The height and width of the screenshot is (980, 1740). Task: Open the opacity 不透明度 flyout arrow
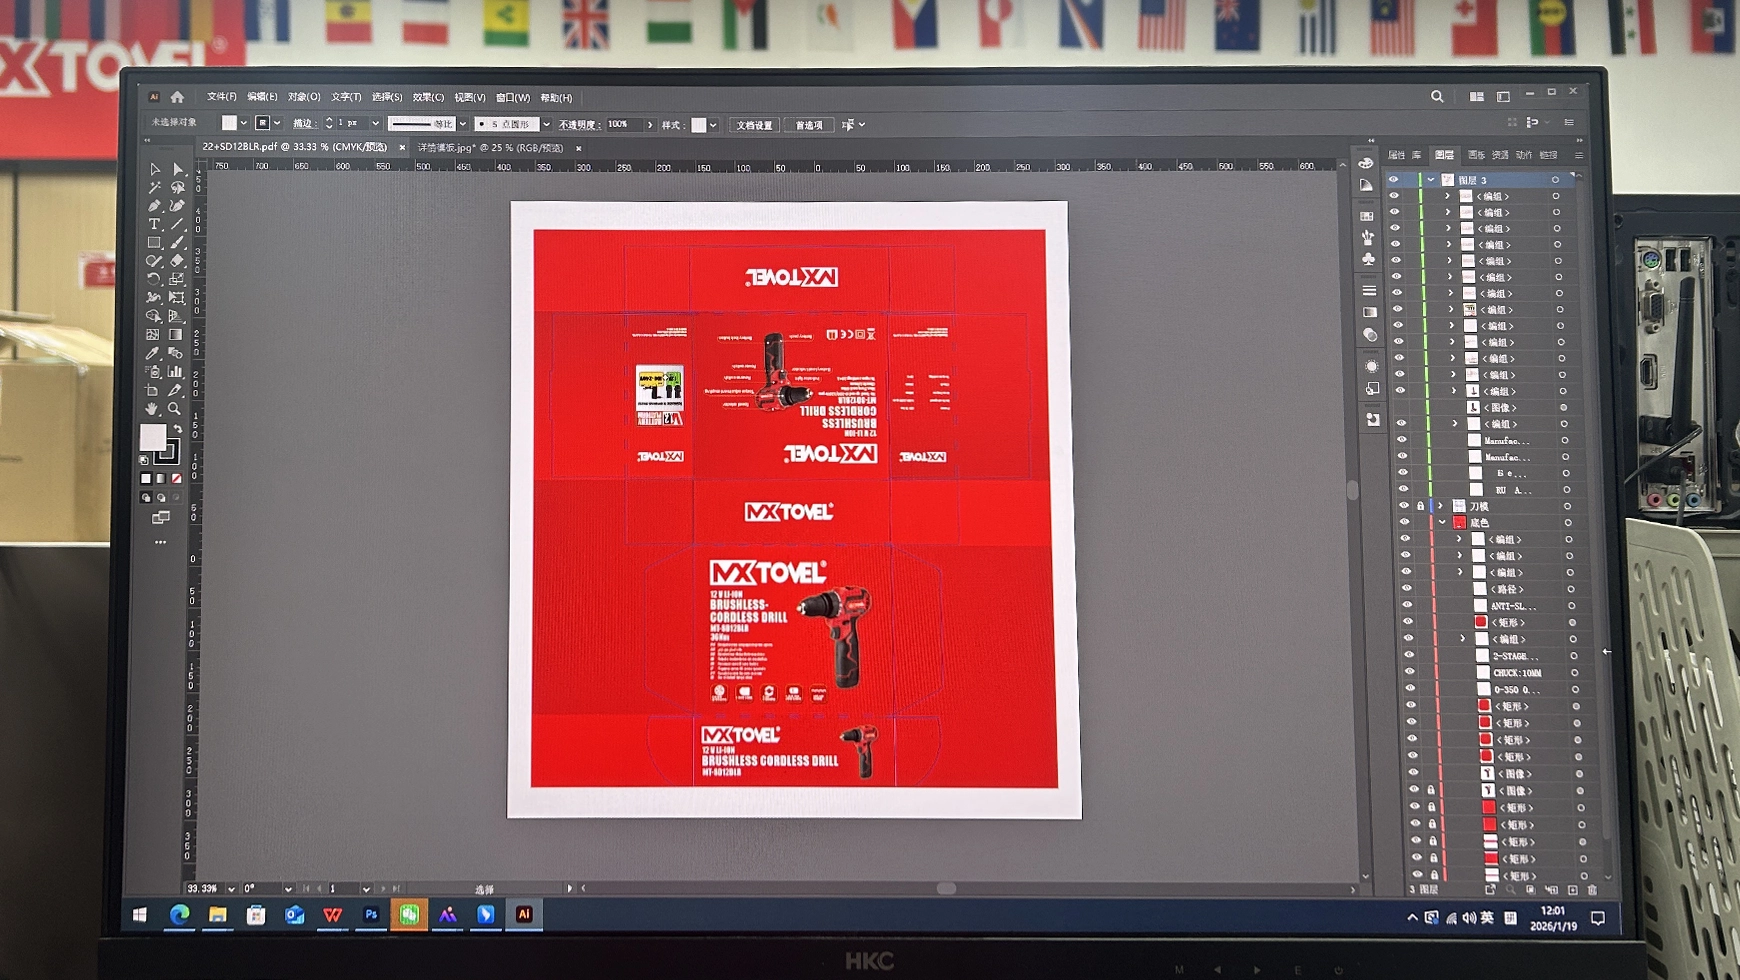coord(650,125)
